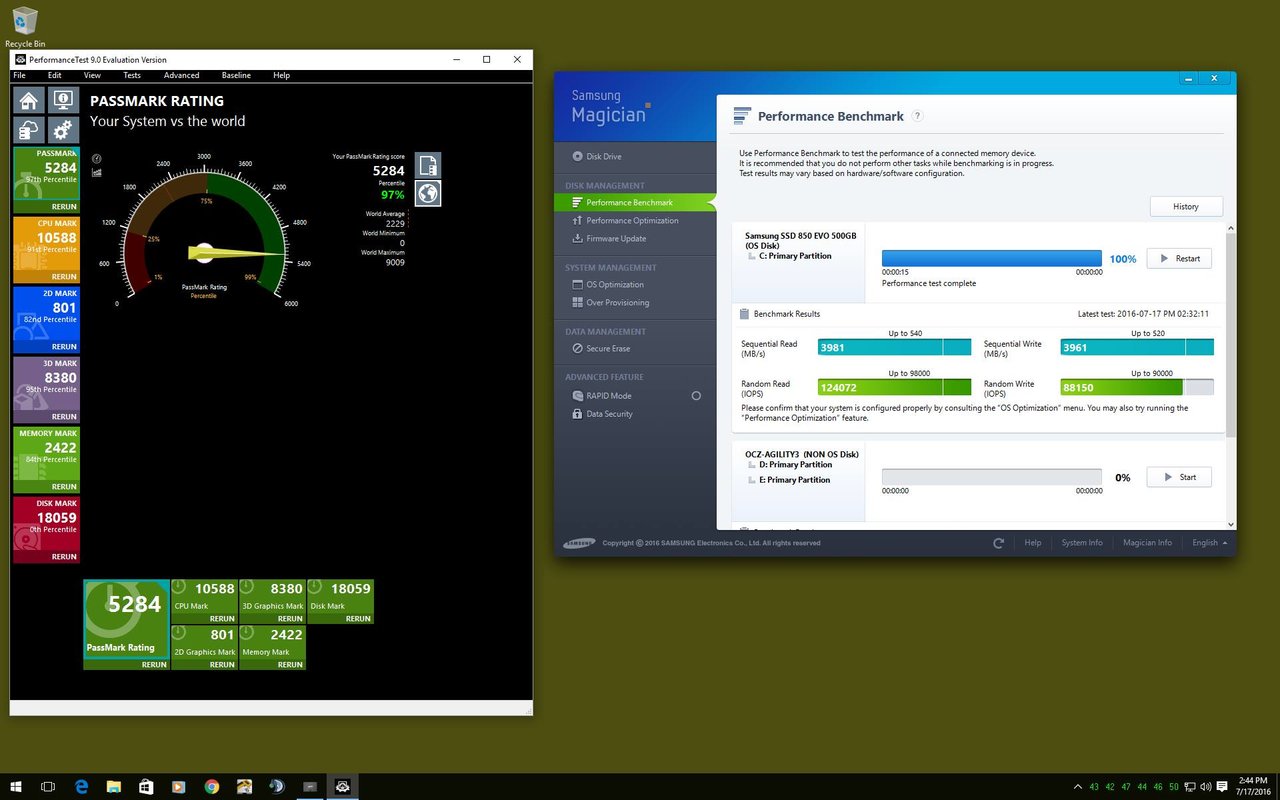The image size is (1280, 800).
Task: Click the small bar chart view icon
Action: coord(97,172)
